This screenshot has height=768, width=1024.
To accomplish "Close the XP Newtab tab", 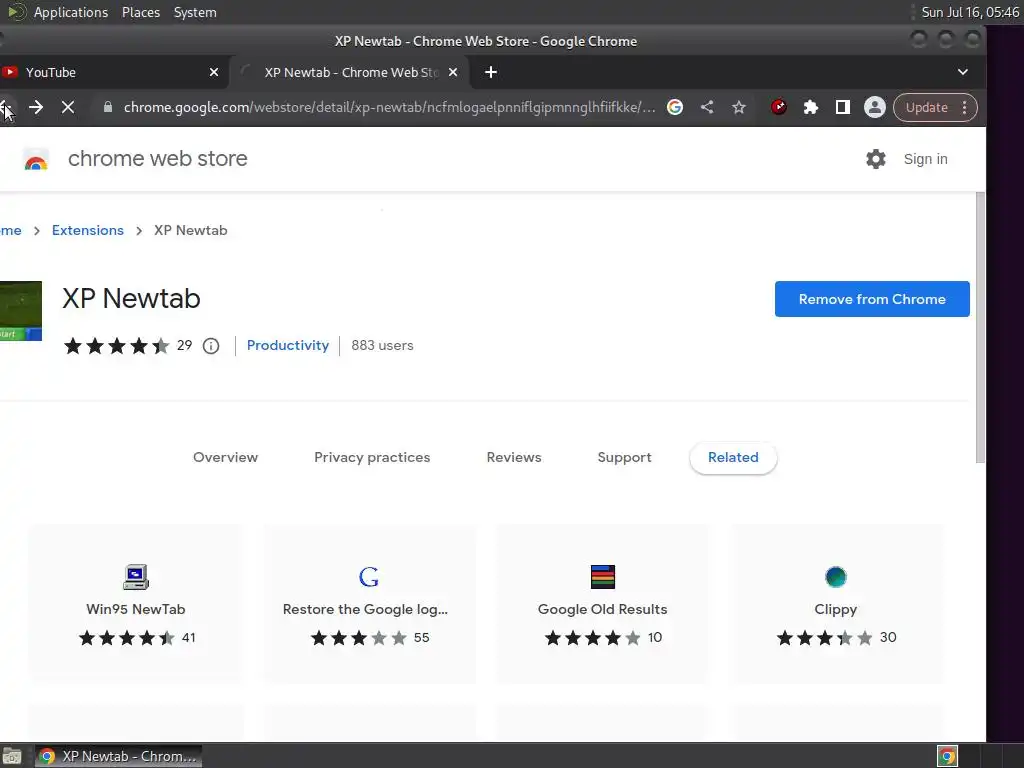I will point(453,72).
